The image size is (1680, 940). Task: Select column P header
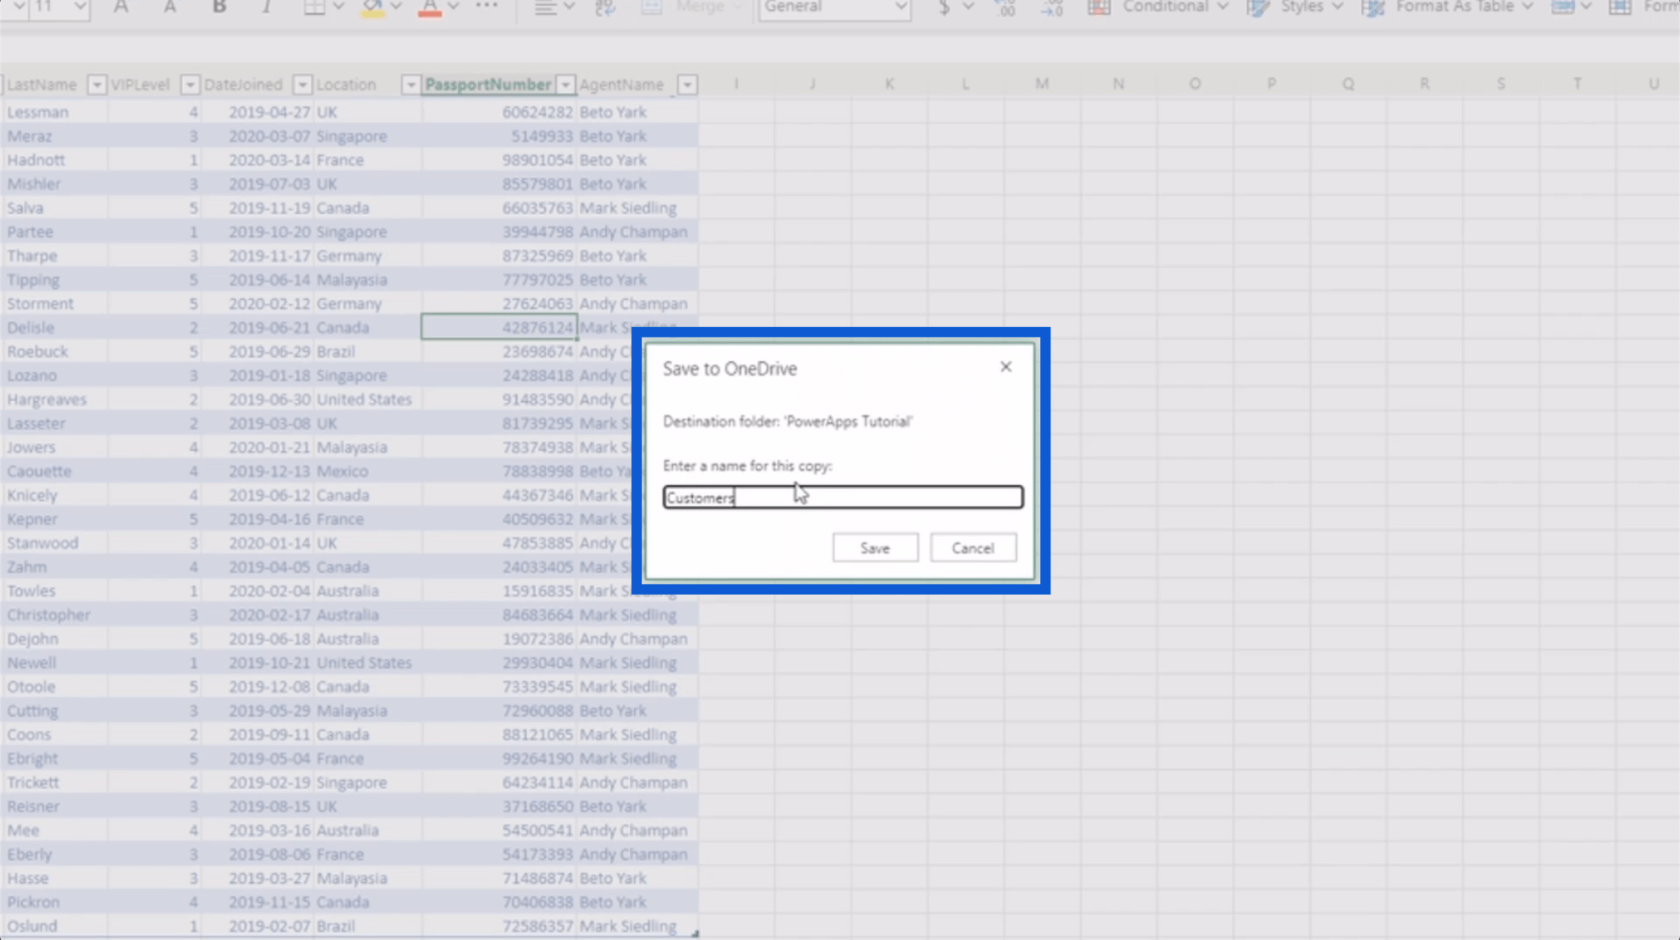[x=1271, y=84]
